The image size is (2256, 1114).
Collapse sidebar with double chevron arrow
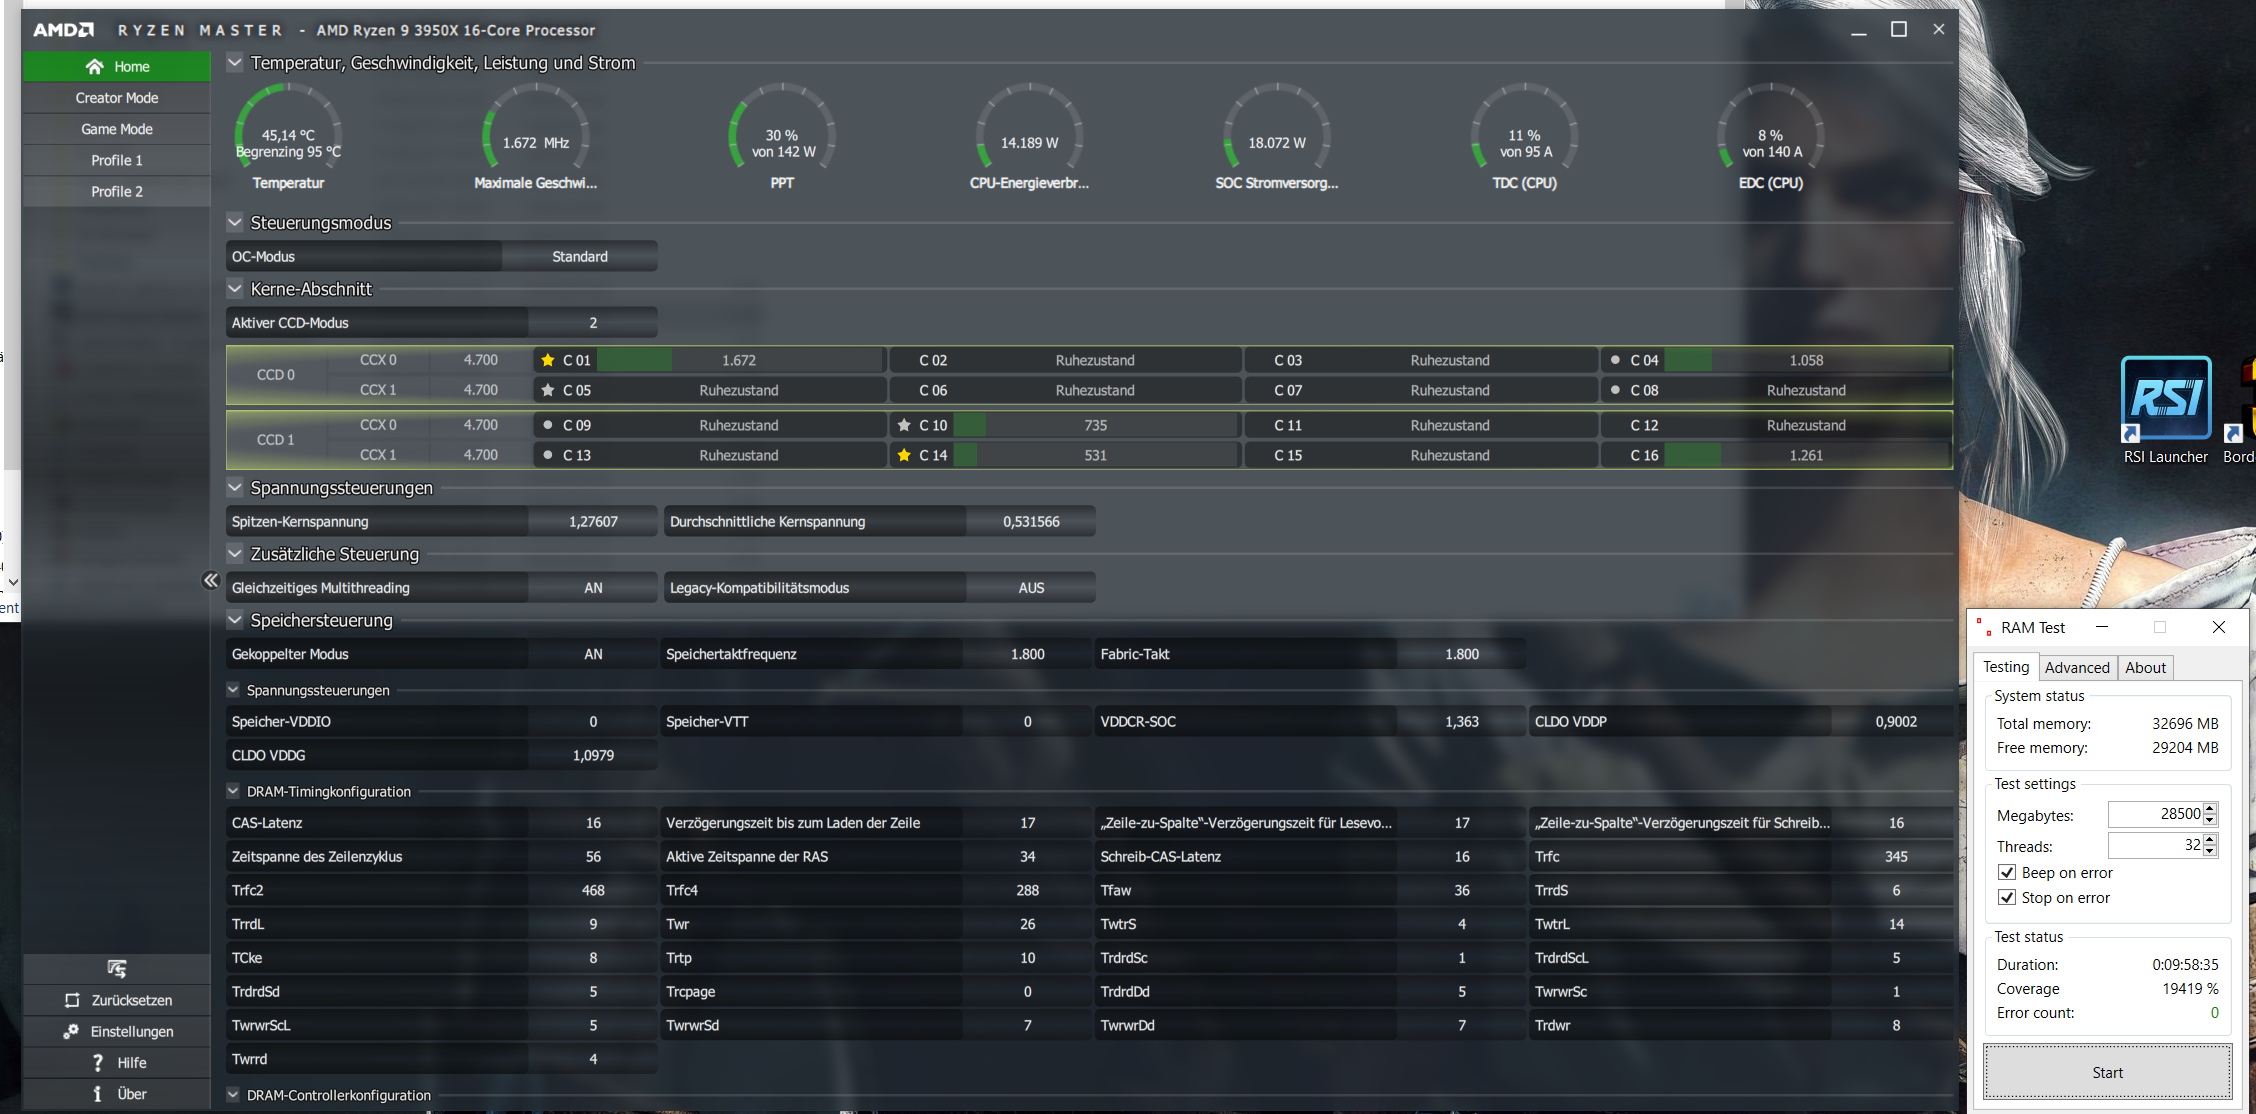pos(211,580)
